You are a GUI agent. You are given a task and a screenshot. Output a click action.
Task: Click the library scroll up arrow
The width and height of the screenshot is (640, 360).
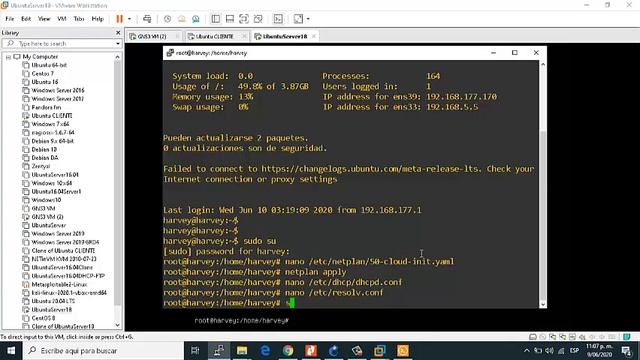[118, 57]
